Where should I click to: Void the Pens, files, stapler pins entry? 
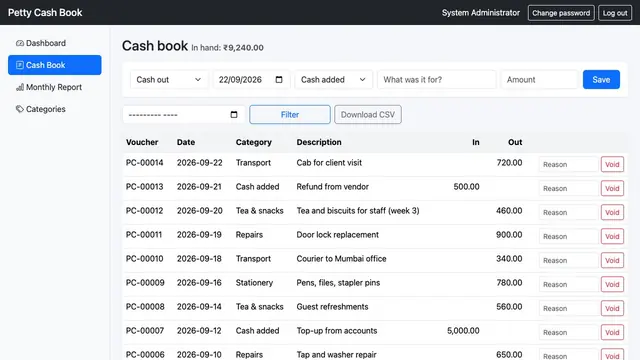[612, 284]
